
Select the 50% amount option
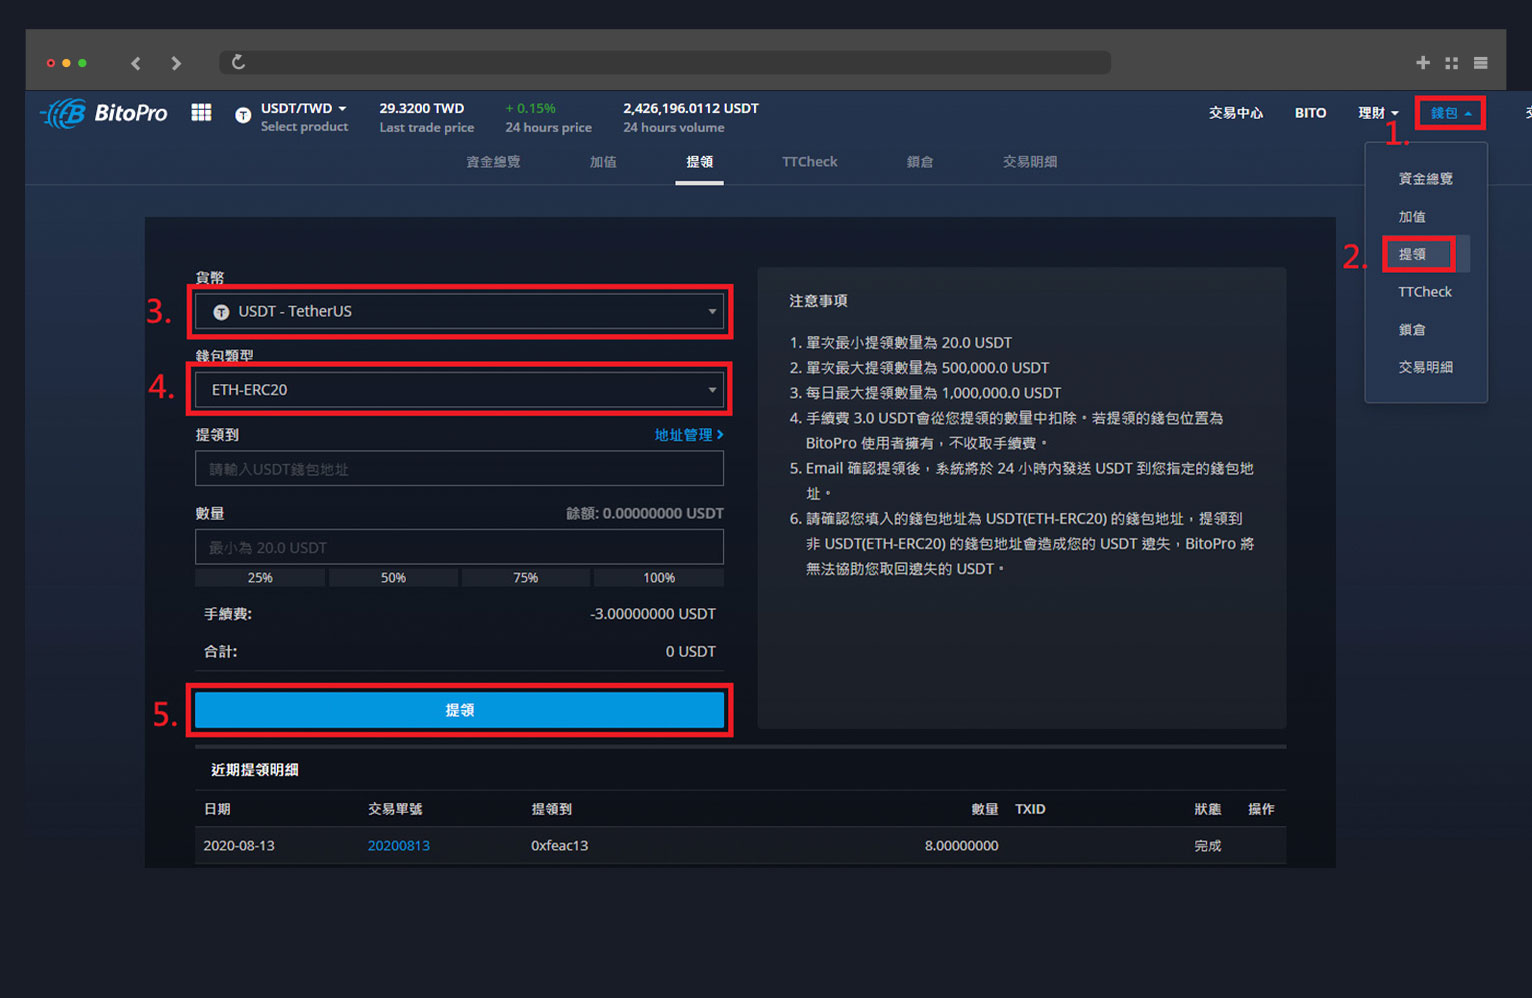click(393, 578)
